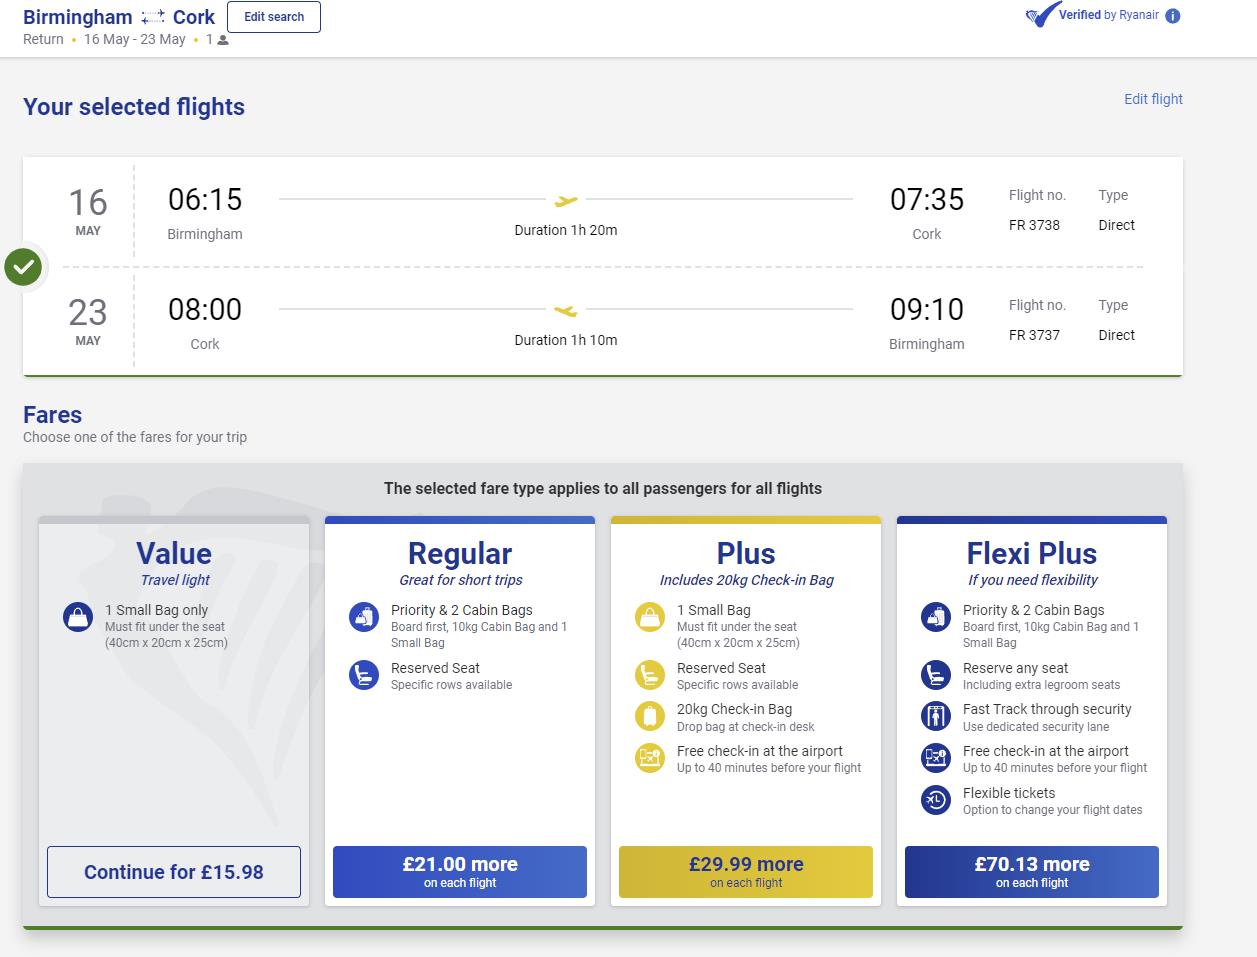
Task: Click the Verified by Ryanair checkmark logo
Action: coord(1041,16)
